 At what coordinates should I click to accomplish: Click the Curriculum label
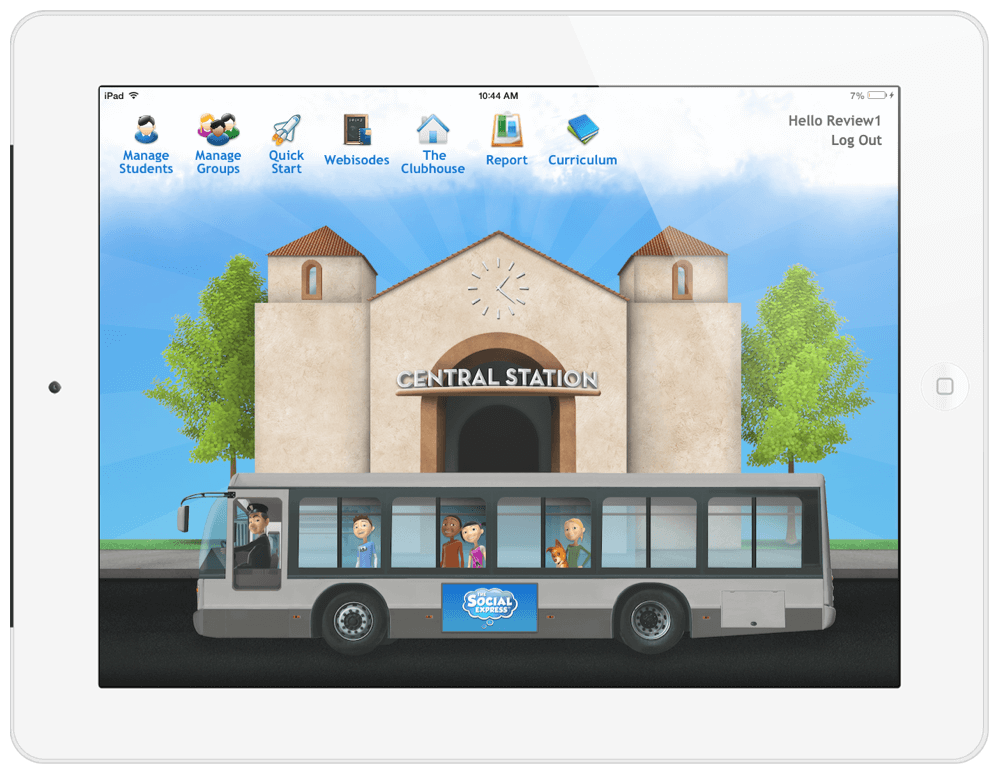pyautogui.click(x=583, y=160)
